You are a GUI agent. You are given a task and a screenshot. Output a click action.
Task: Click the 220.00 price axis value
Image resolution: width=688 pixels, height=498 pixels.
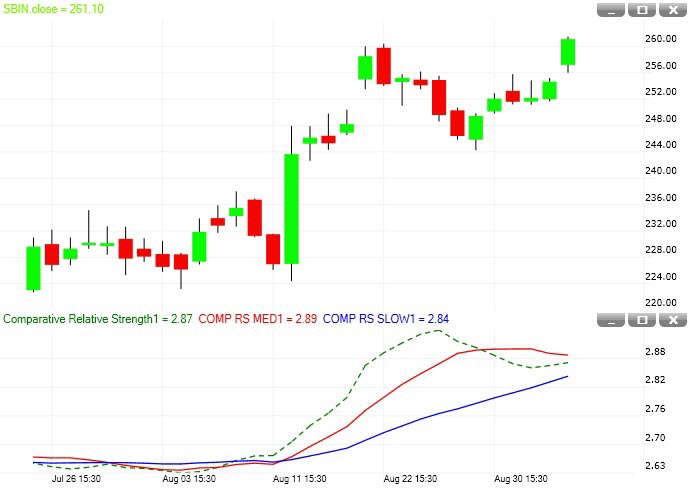click(x=660, y=302)
